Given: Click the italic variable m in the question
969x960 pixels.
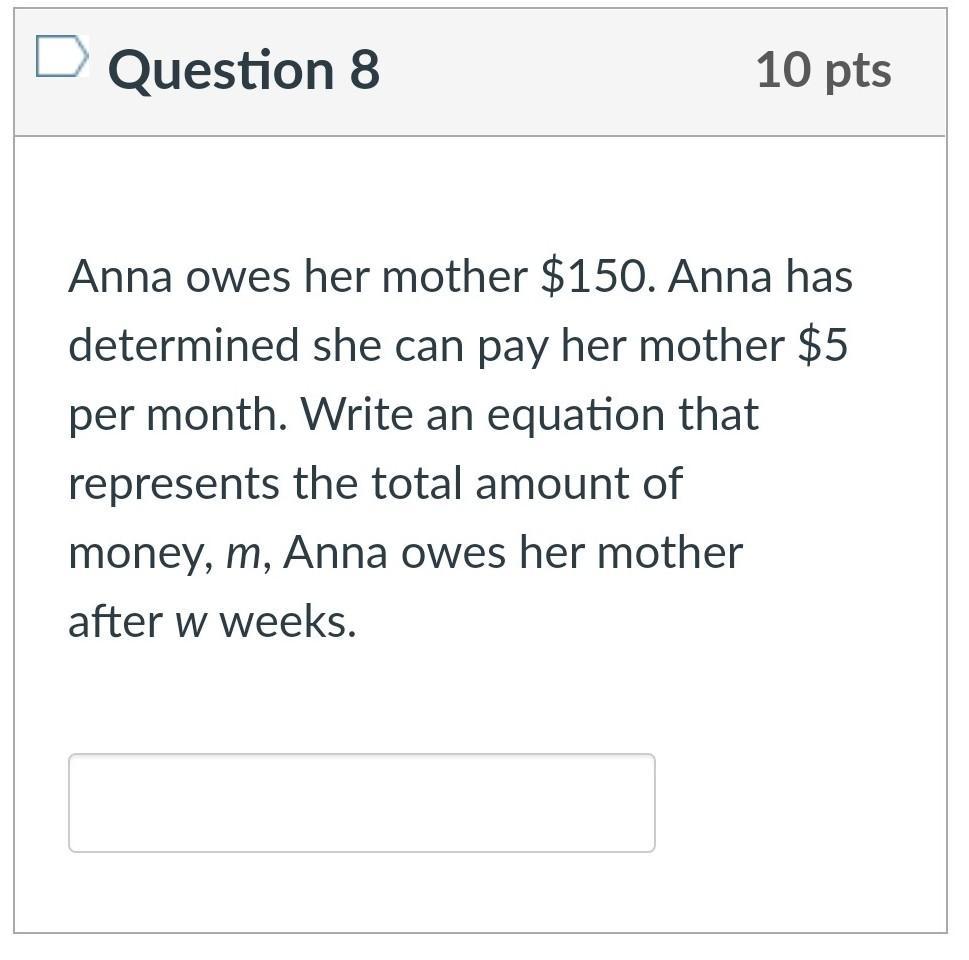Looking at the screenshot, I should 243,553.
